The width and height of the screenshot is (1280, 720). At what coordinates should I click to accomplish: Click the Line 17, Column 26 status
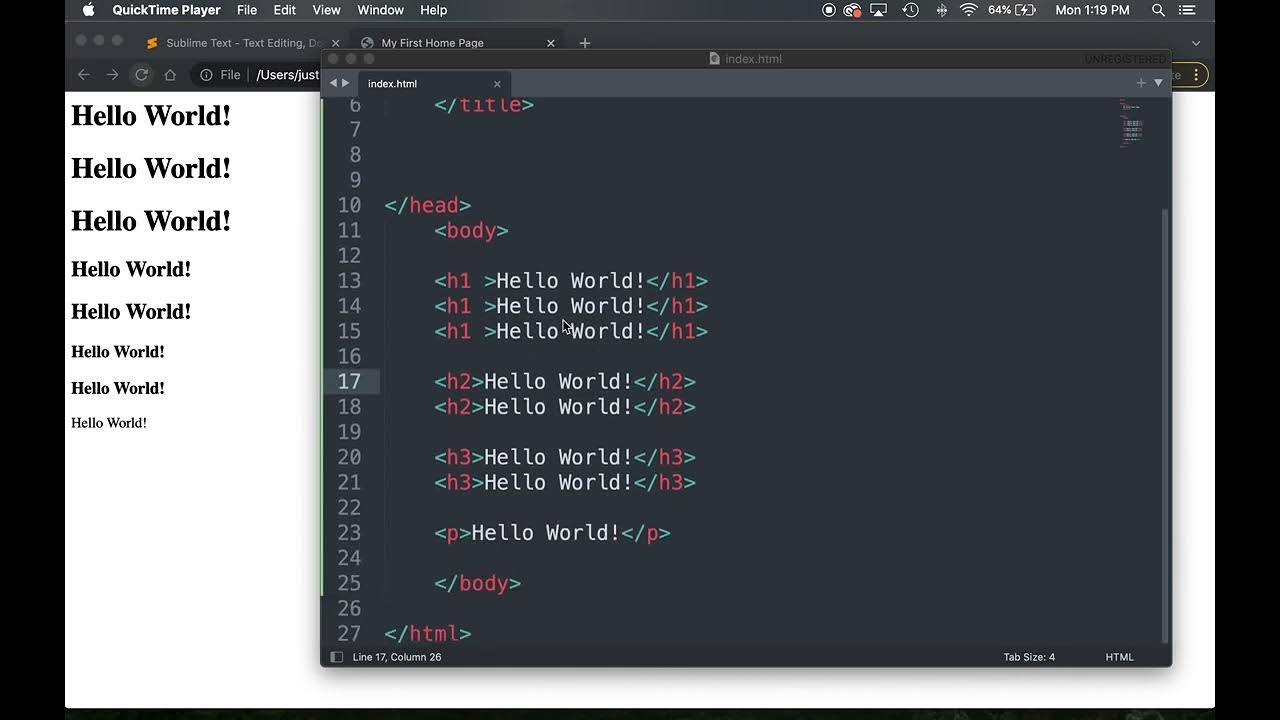click(x=397, y=657)
